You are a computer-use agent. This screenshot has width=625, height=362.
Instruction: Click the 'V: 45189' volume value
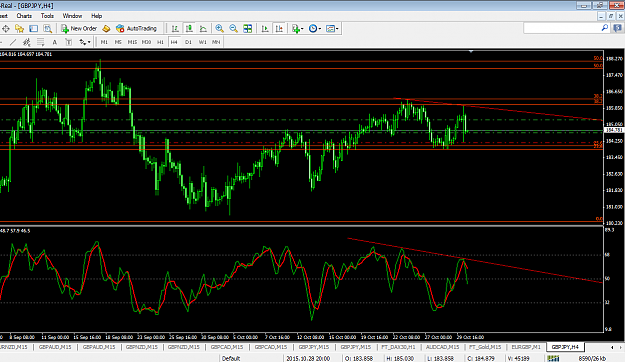coord(519,358)
